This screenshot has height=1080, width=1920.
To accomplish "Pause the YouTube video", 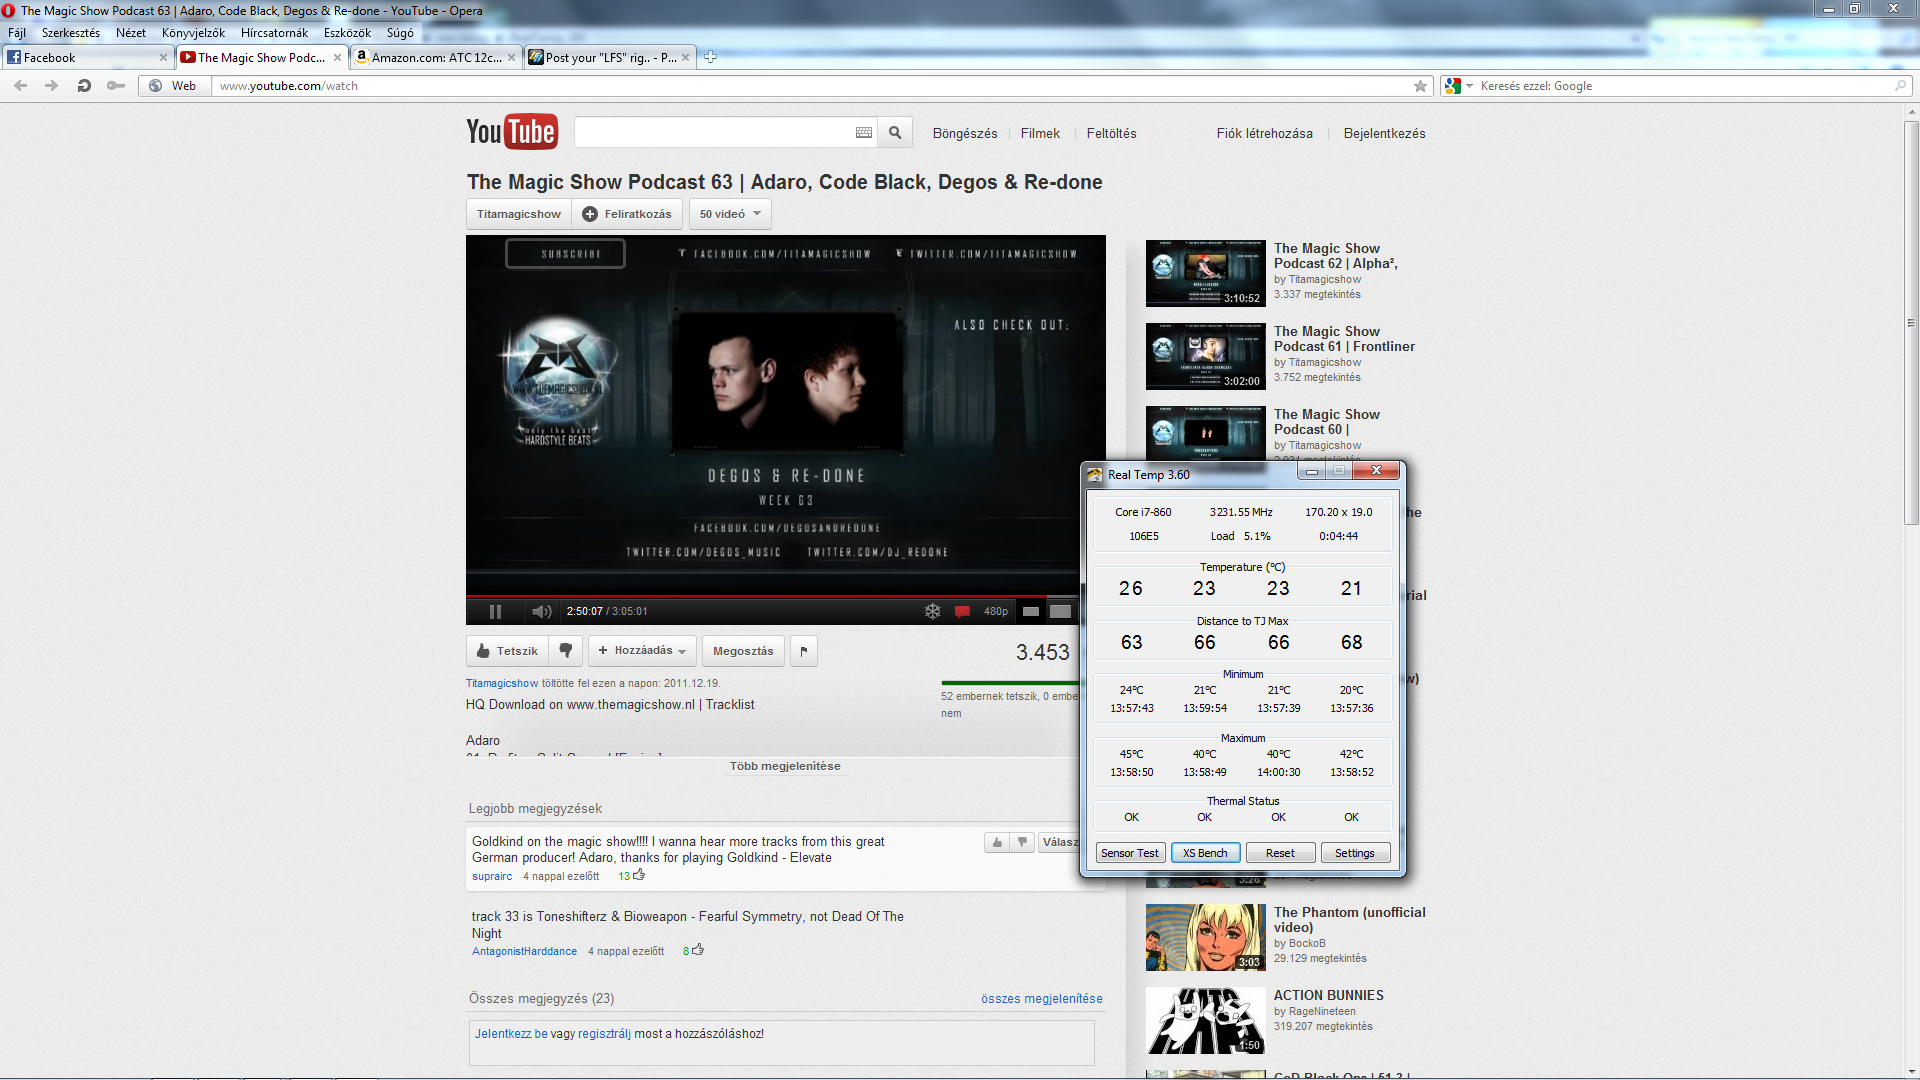I will pos(495,612).
